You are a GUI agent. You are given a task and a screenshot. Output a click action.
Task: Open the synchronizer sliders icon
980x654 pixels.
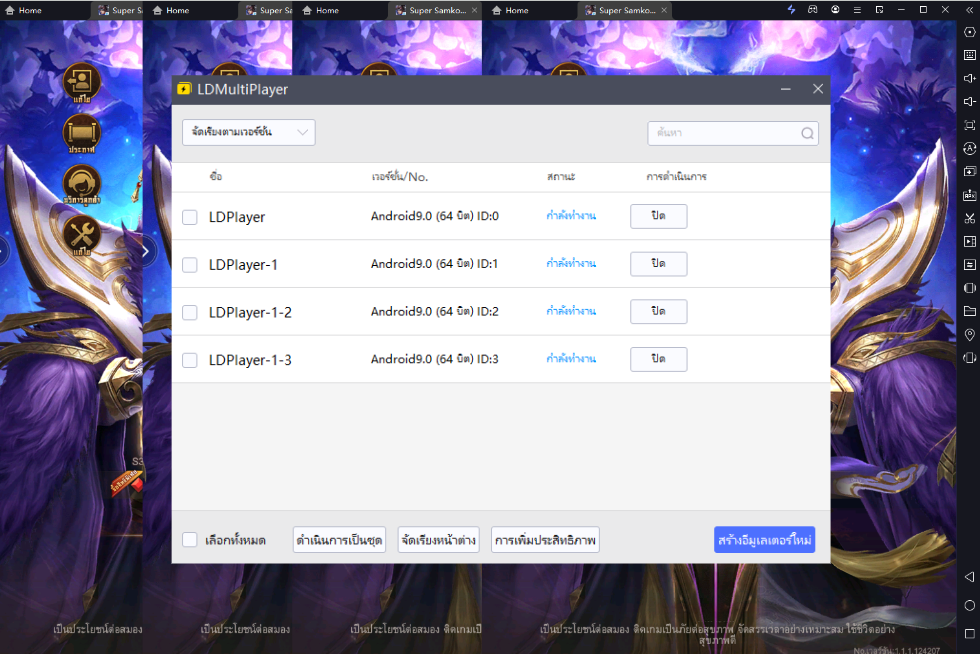969,264
